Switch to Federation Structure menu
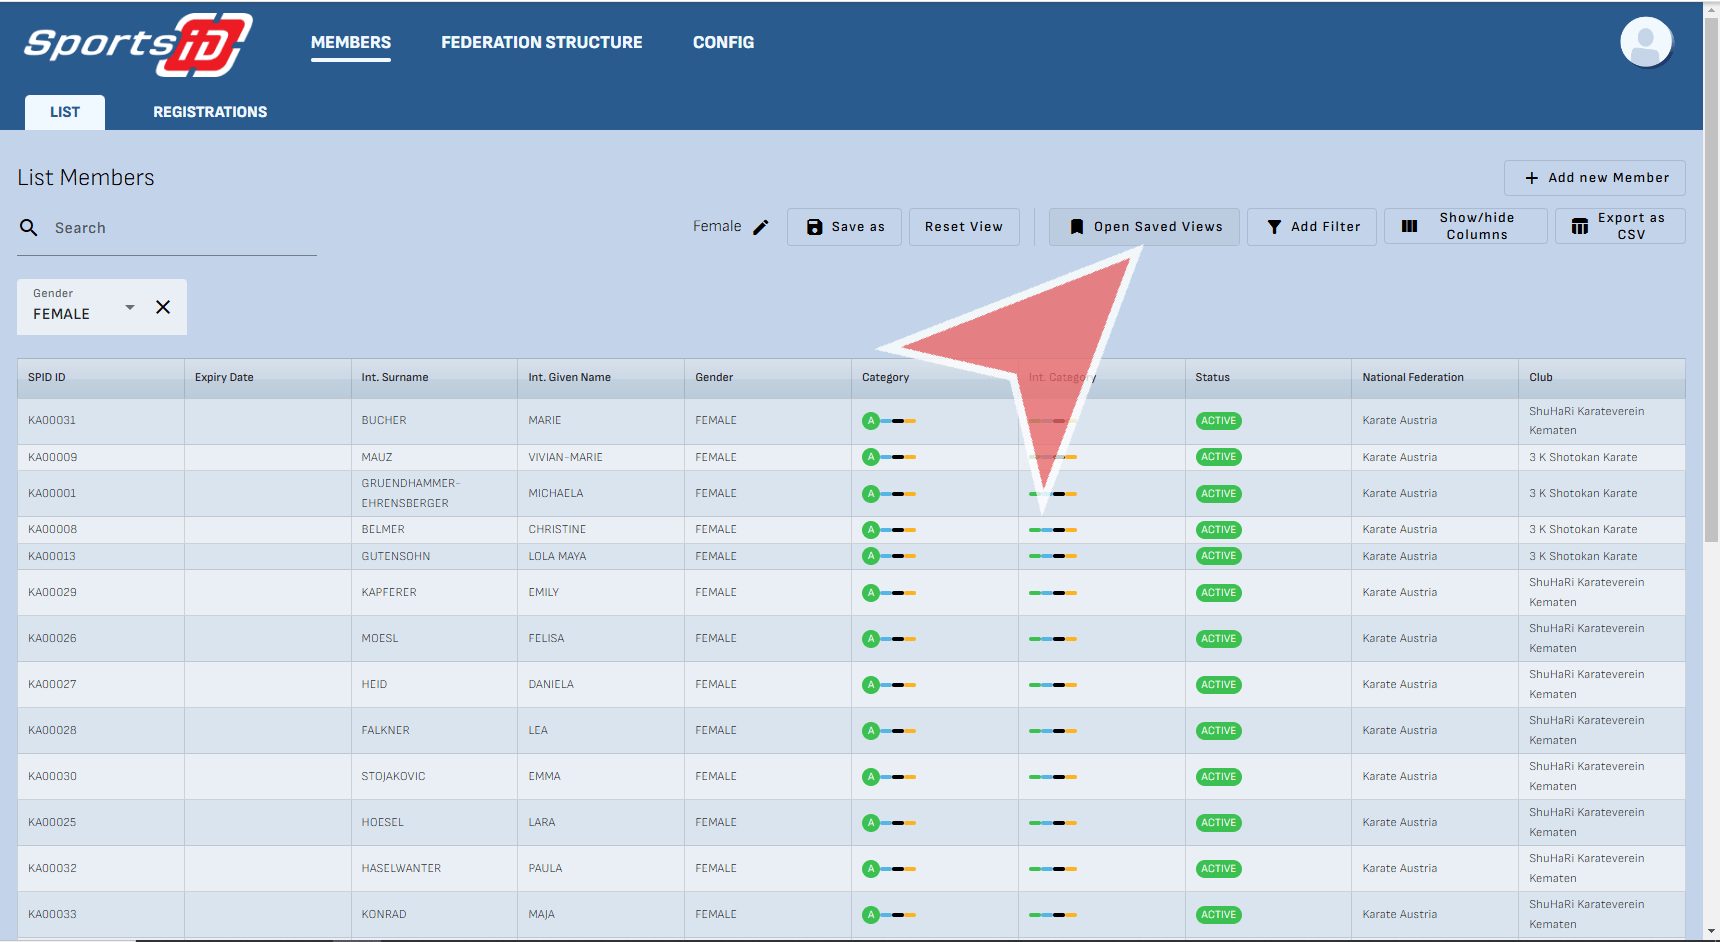This screenshot has width=1721, height=942. coord(541,42)
